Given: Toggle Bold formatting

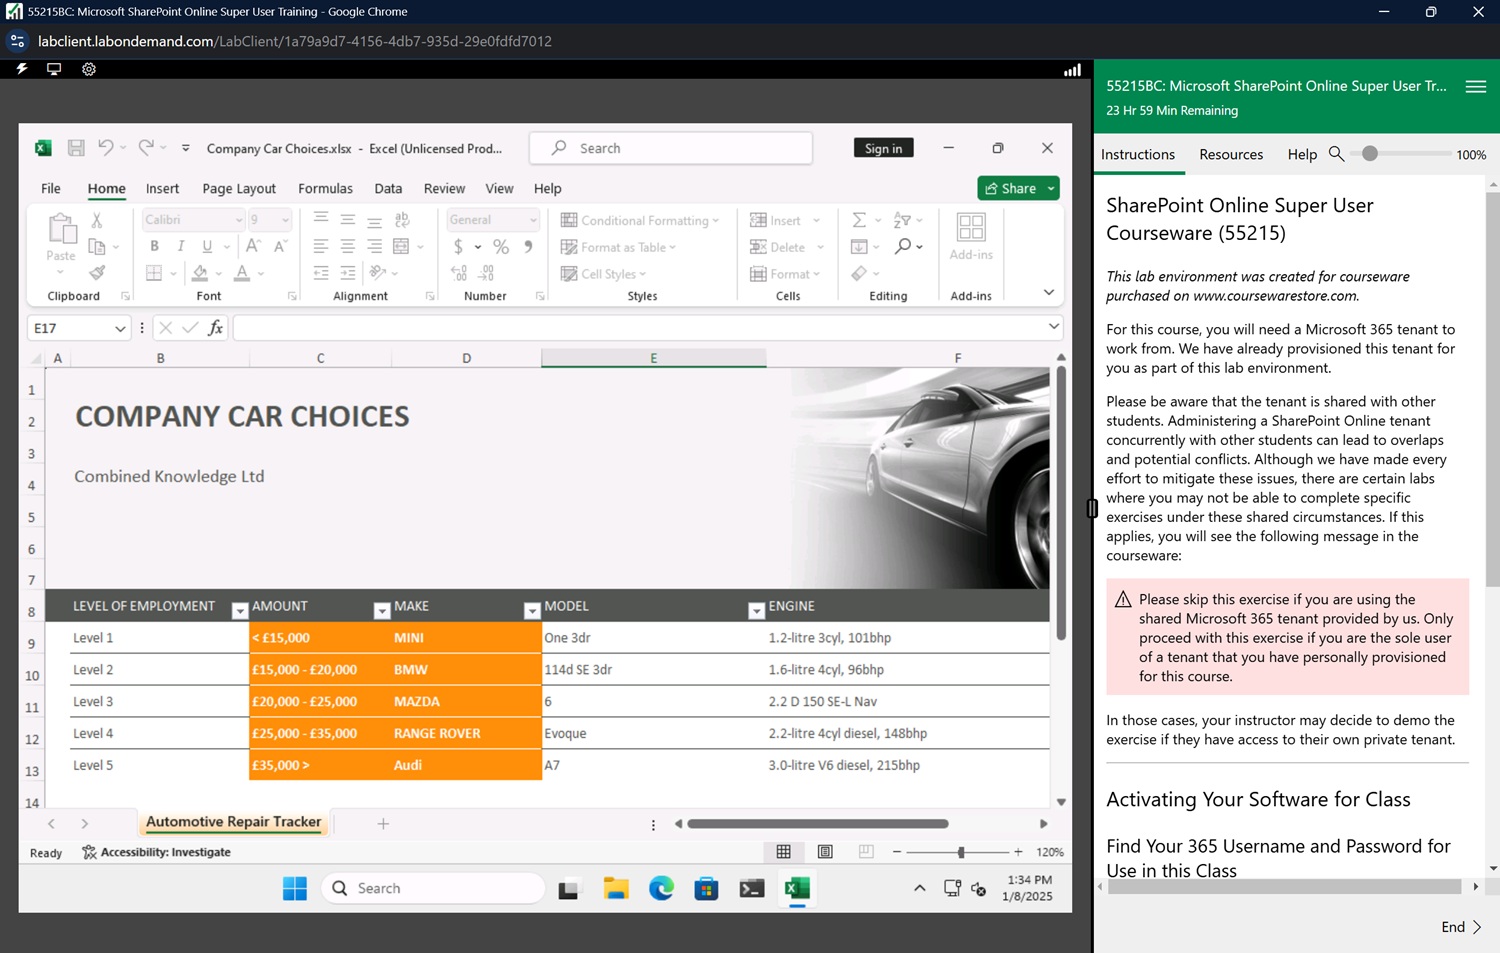Looking at the screenshot, I should coord(154,246).
